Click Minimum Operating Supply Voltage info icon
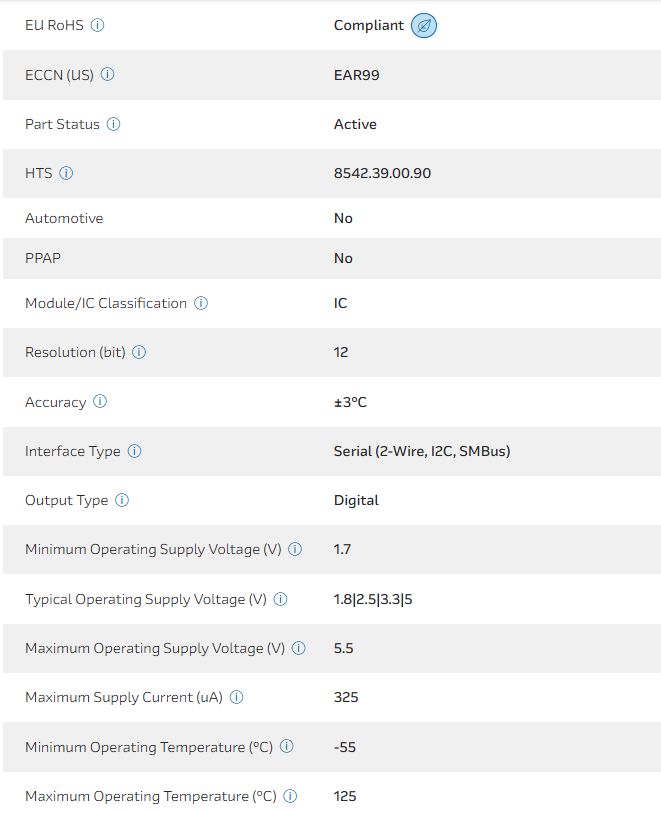Image resolution: width=661 pixels, height=813 pixels. click(x=295, y=549)
